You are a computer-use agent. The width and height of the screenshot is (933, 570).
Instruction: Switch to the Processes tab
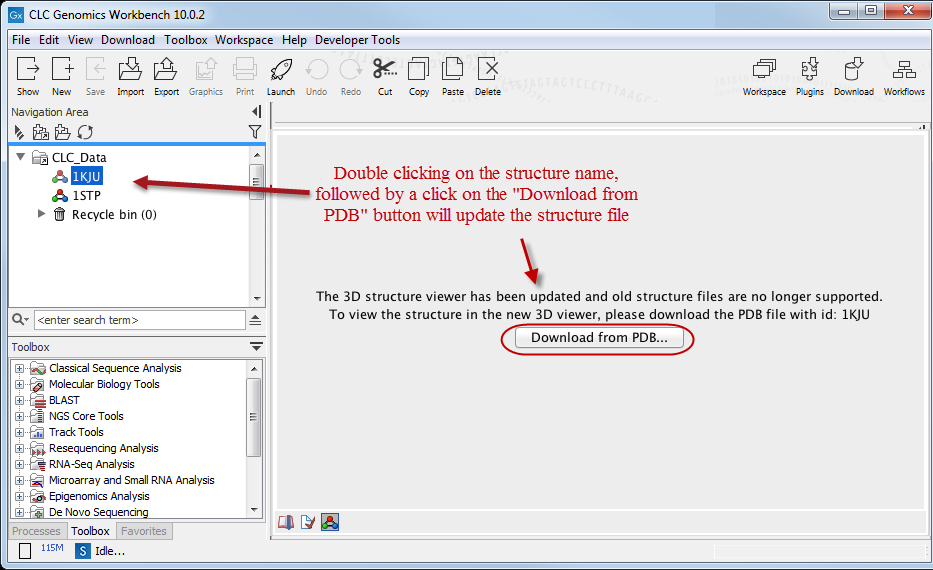(x=36, y=531)
